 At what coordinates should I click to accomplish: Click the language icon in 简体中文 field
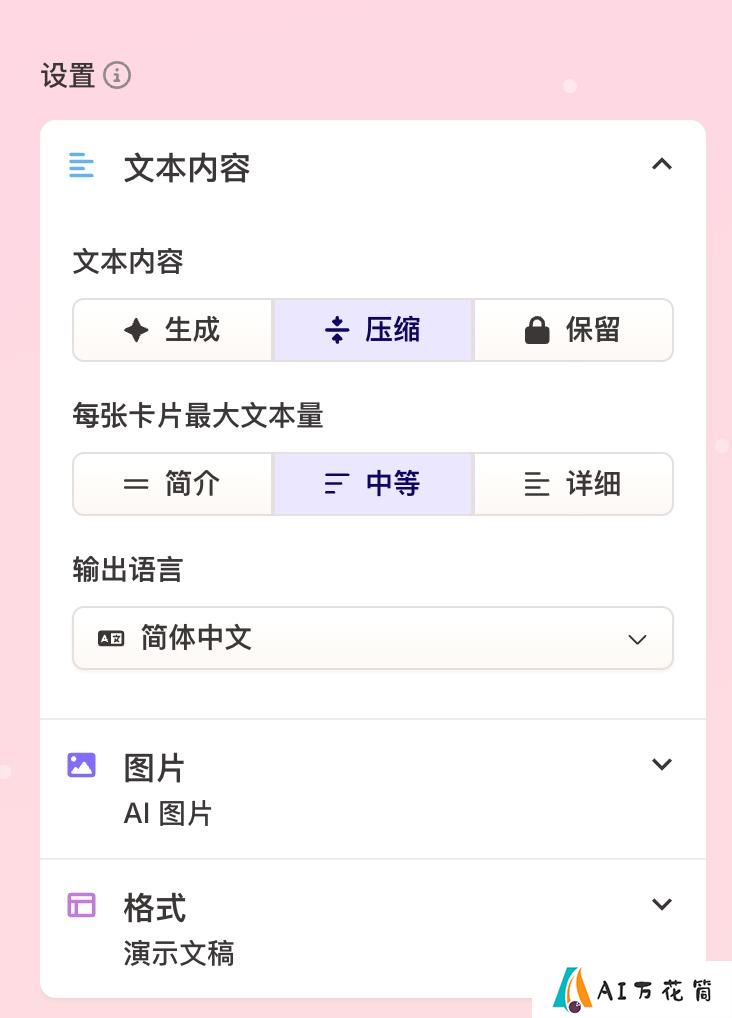tap(111, 639)
